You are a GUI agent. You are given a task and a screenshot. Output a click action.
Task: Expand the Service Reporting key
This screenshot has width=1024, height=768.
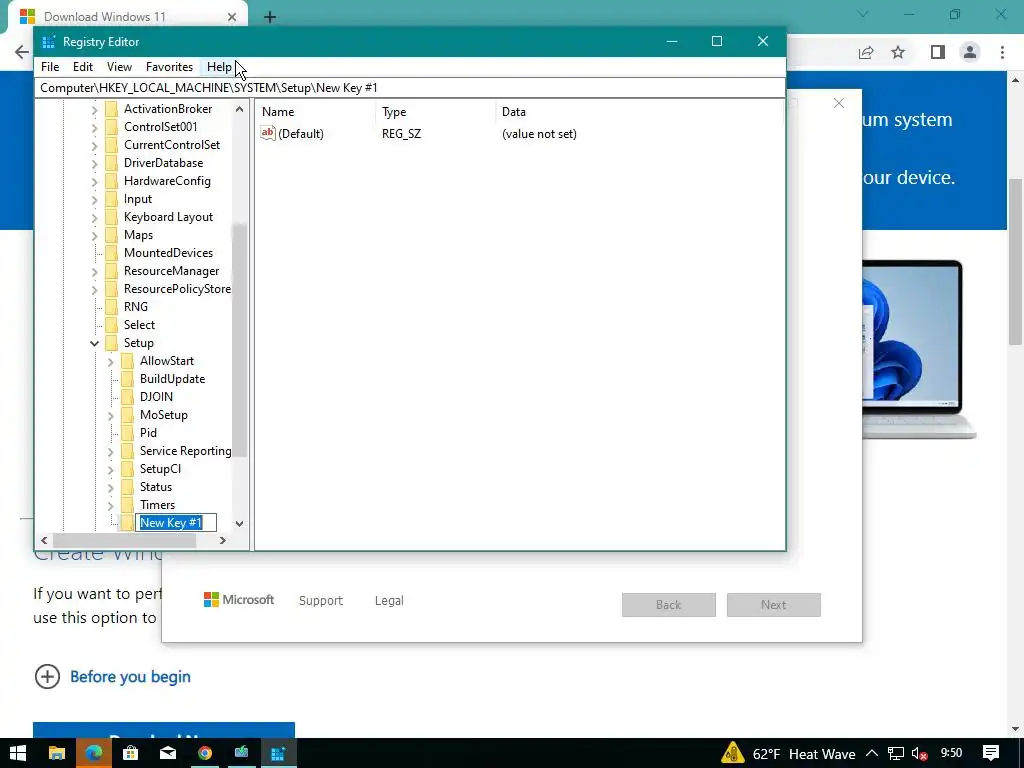coord(110,451)
